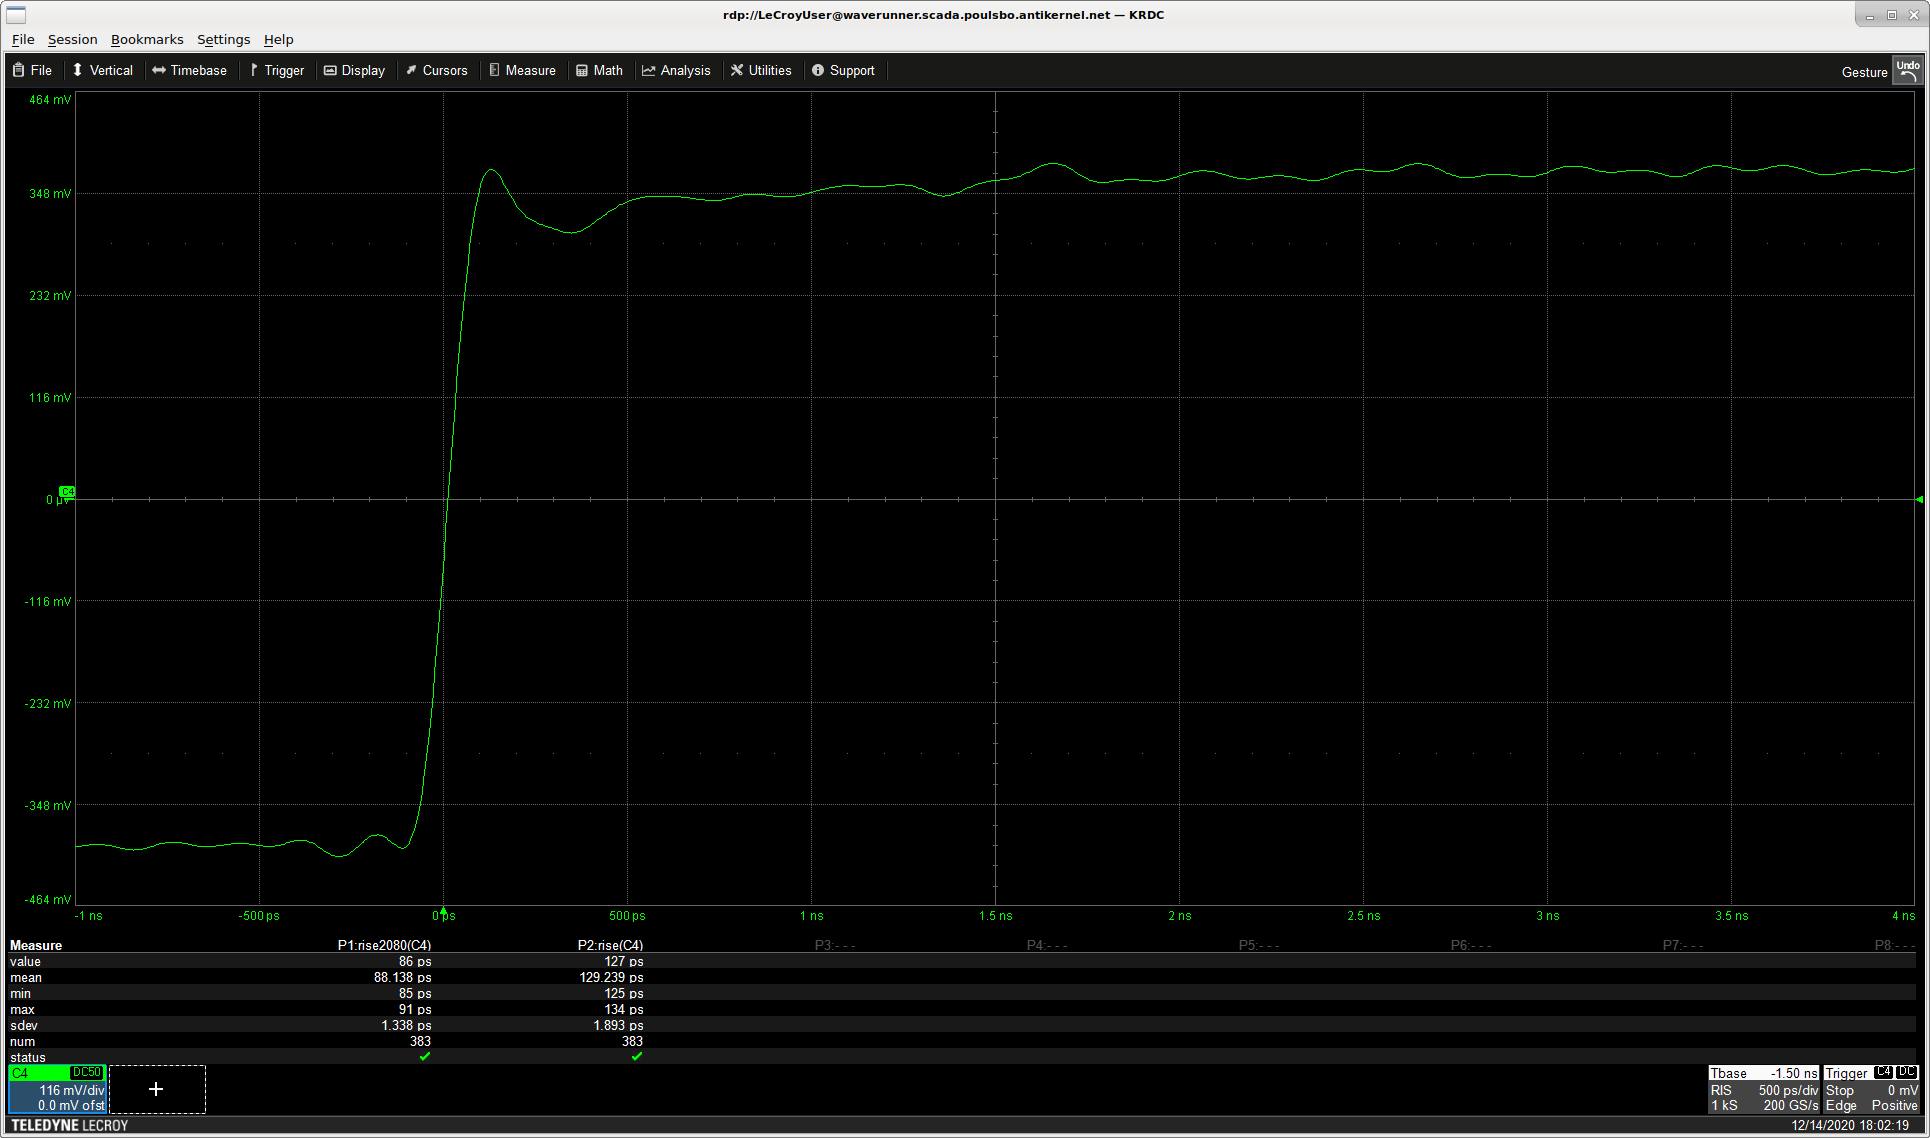Open the Support menu
Viewport: 1930px width, 1138px height.
pos(843,70)
